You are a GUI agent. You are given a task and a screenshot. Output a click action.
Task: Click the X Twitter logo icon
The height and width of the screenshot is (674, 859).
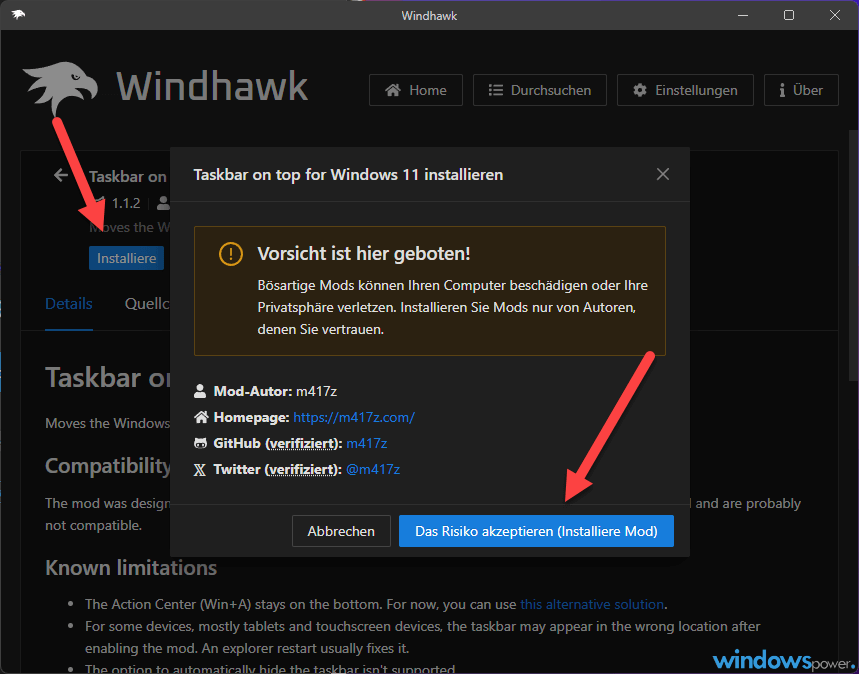(200, 470)
